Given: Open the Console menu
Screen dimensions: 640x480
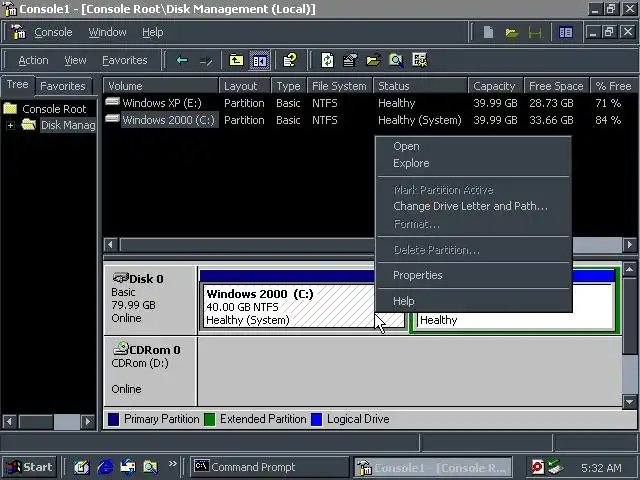Looking at the screenshot, I should (x=53, y=32).
